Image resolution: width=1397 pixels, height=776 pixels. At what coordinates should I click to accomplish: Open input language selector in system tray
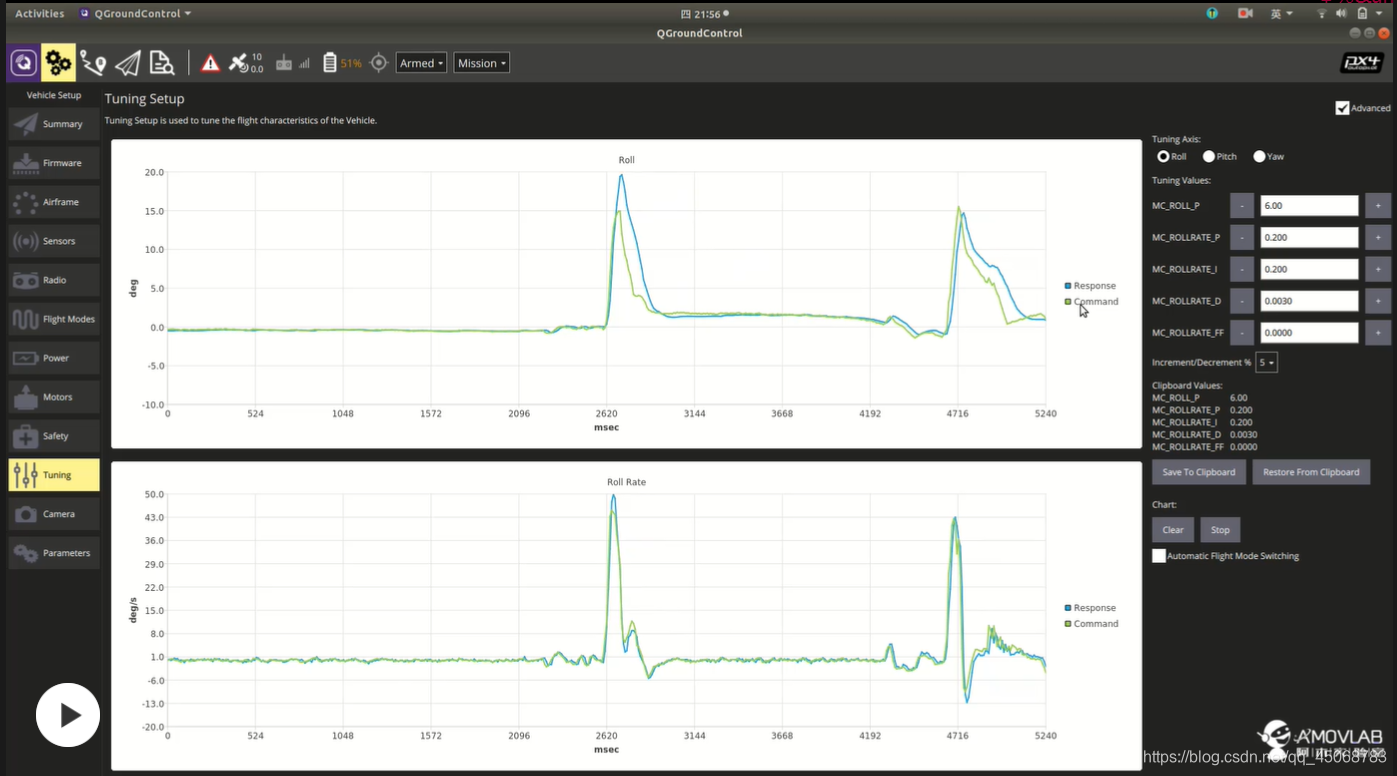tap(1281, 13)
